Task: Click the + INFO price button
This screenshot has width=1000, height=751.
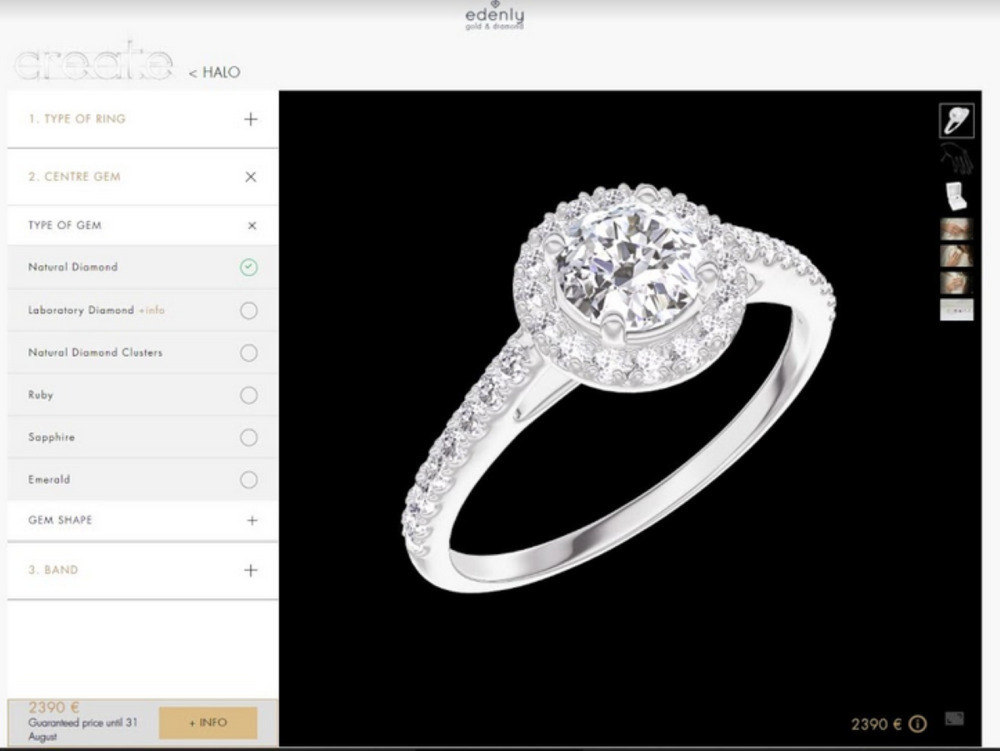Action: [x=208, y=722]
